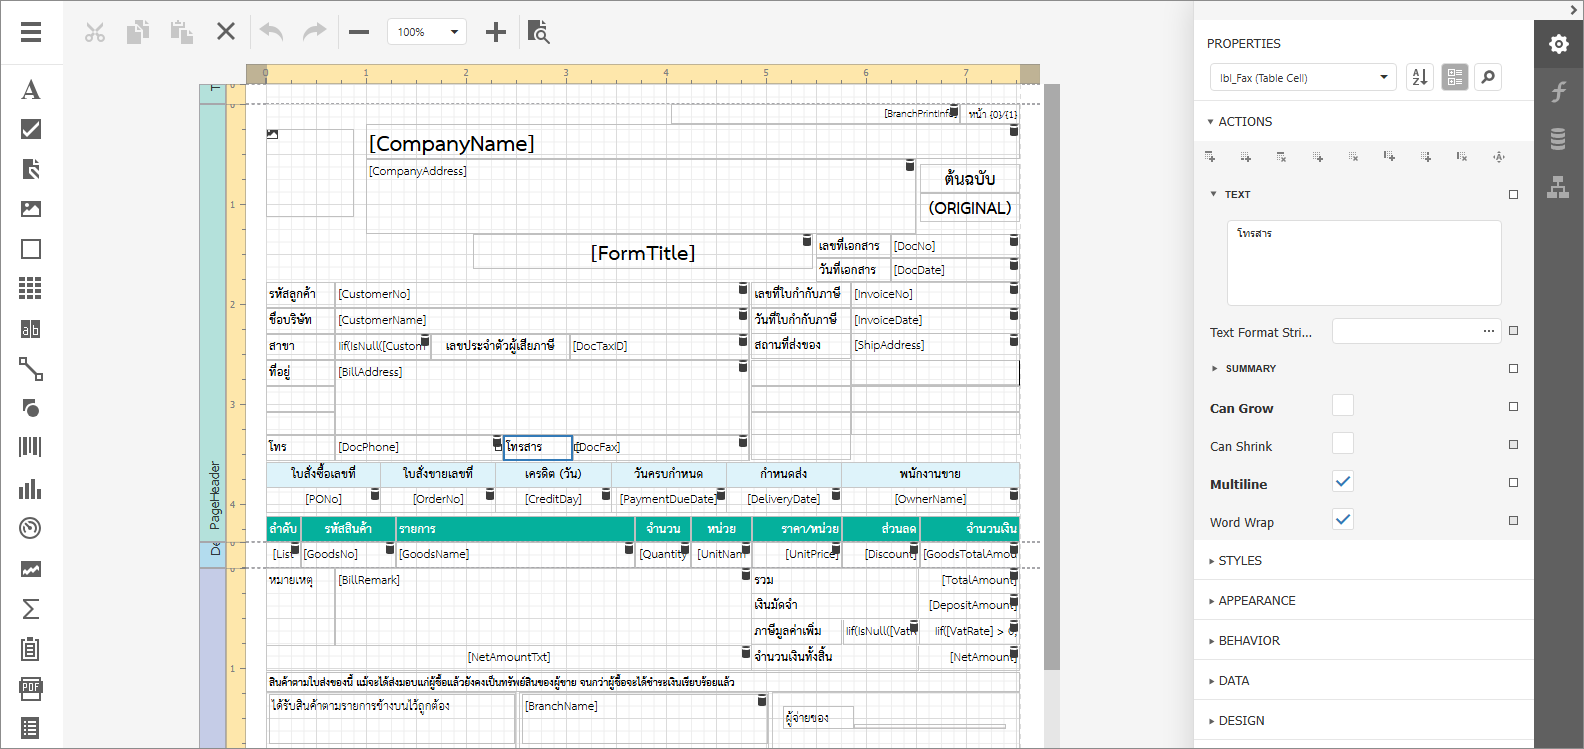Choose the PDF Content tool
The width and height of the screenshot is (1584, 749).
pos(31,688)
